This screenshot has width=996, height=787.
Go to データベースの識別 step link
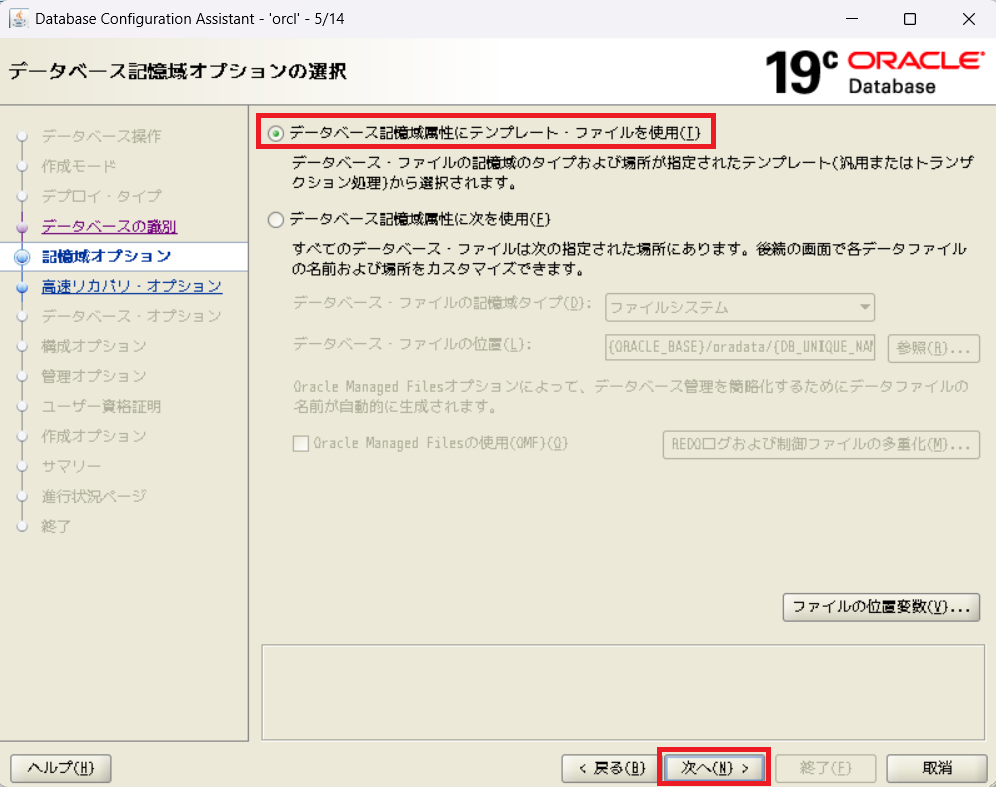(x=109, y=227)
